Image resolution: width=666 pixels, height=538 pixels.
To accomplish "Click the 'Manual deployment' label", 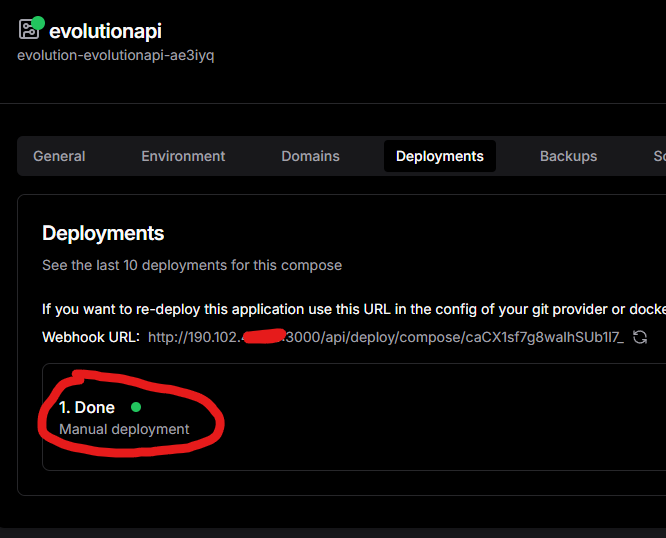I will click(124, 429).
